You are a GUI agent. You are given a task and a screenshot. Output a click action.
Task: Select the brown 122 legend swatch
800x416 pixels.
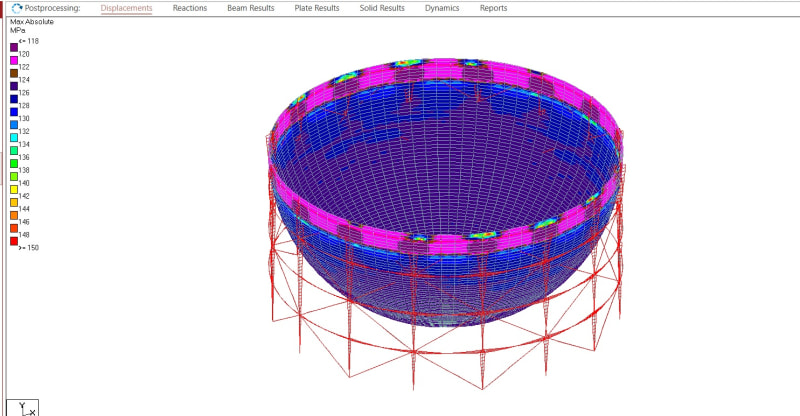tap(14, 73)
